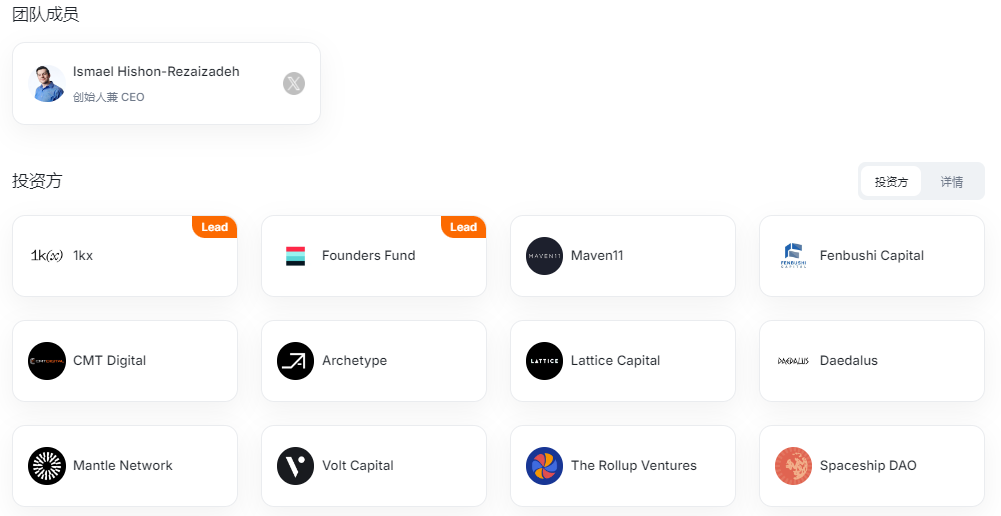Click the Mantle Network text label
The image size is (1001, 516).
coord(123,466)
